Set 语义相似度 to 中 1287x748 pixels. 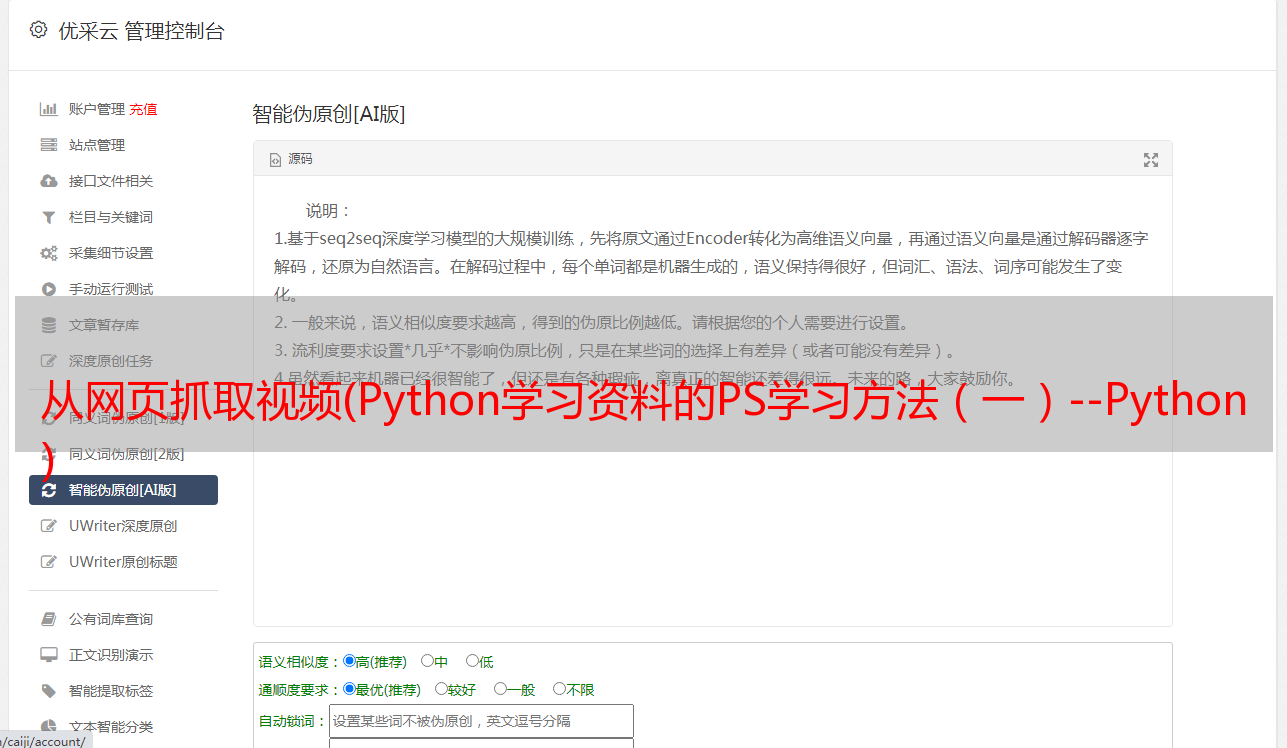[427, 661]
